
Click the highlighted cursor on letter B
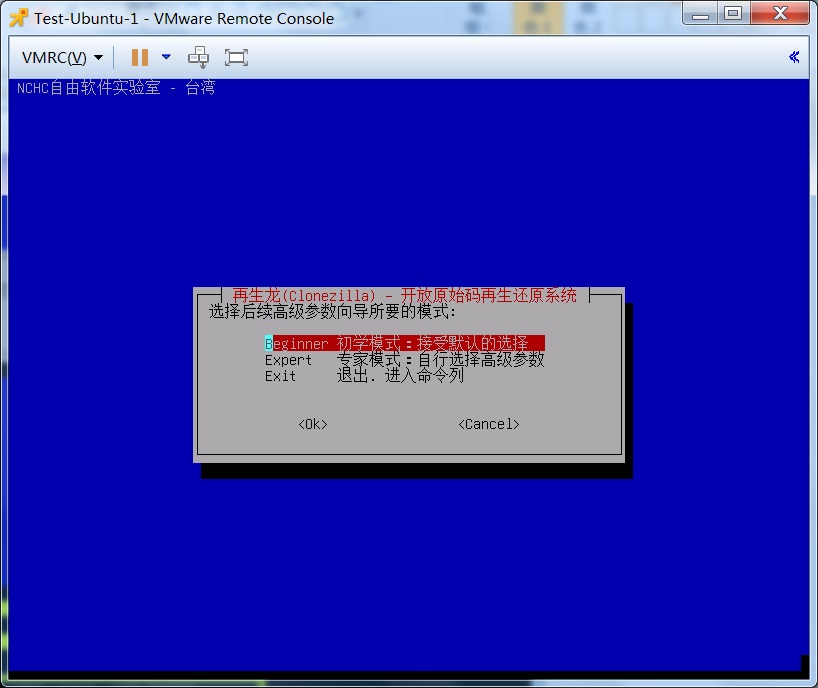pos(269,343)
